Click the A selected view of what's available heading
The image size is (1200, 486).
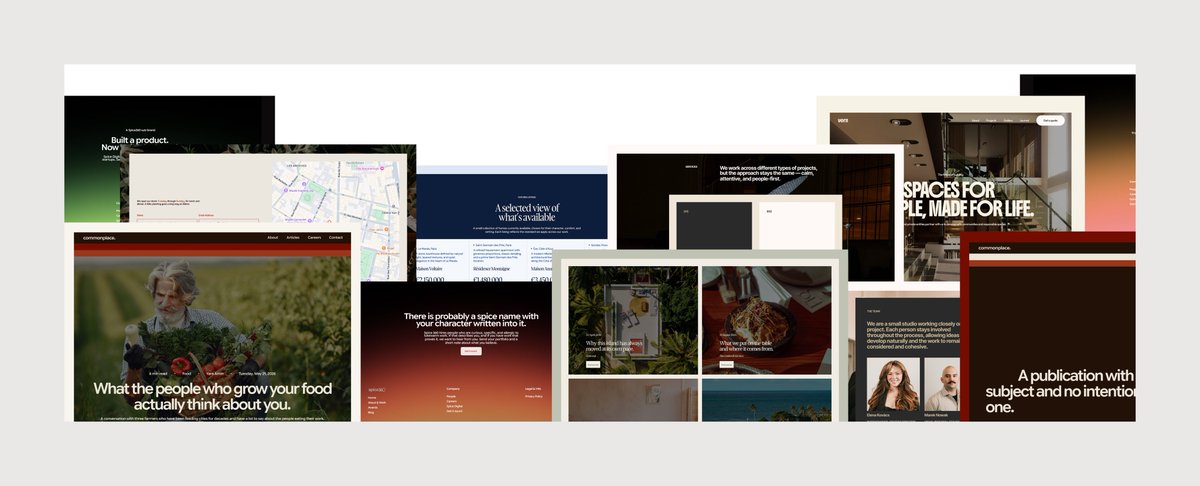pos(527,213)
